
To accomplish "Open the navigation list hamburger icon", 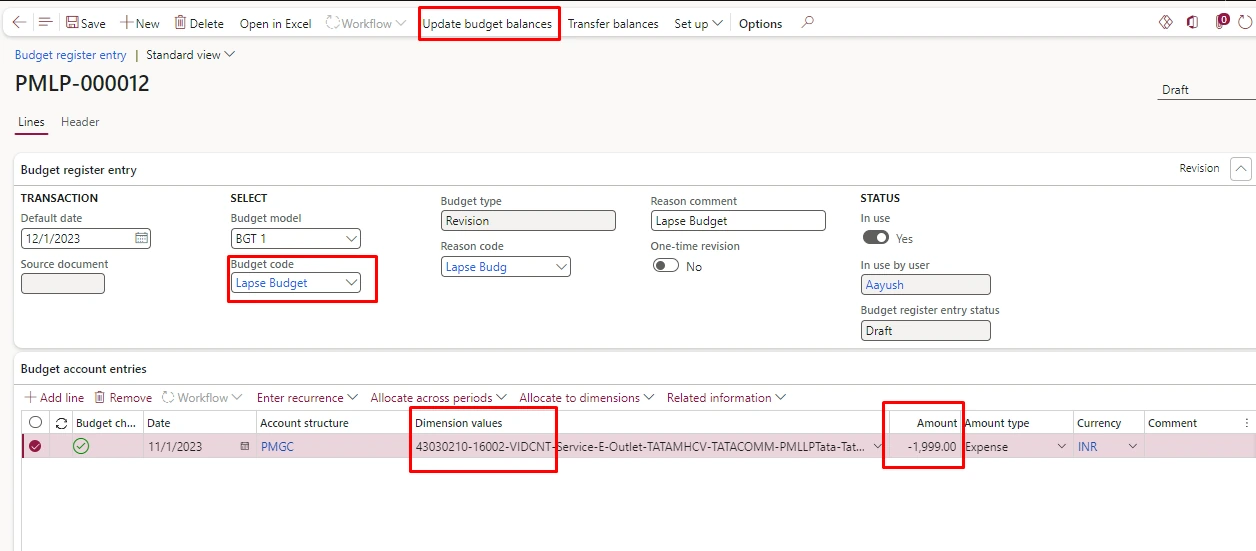I will click(45, 22).
